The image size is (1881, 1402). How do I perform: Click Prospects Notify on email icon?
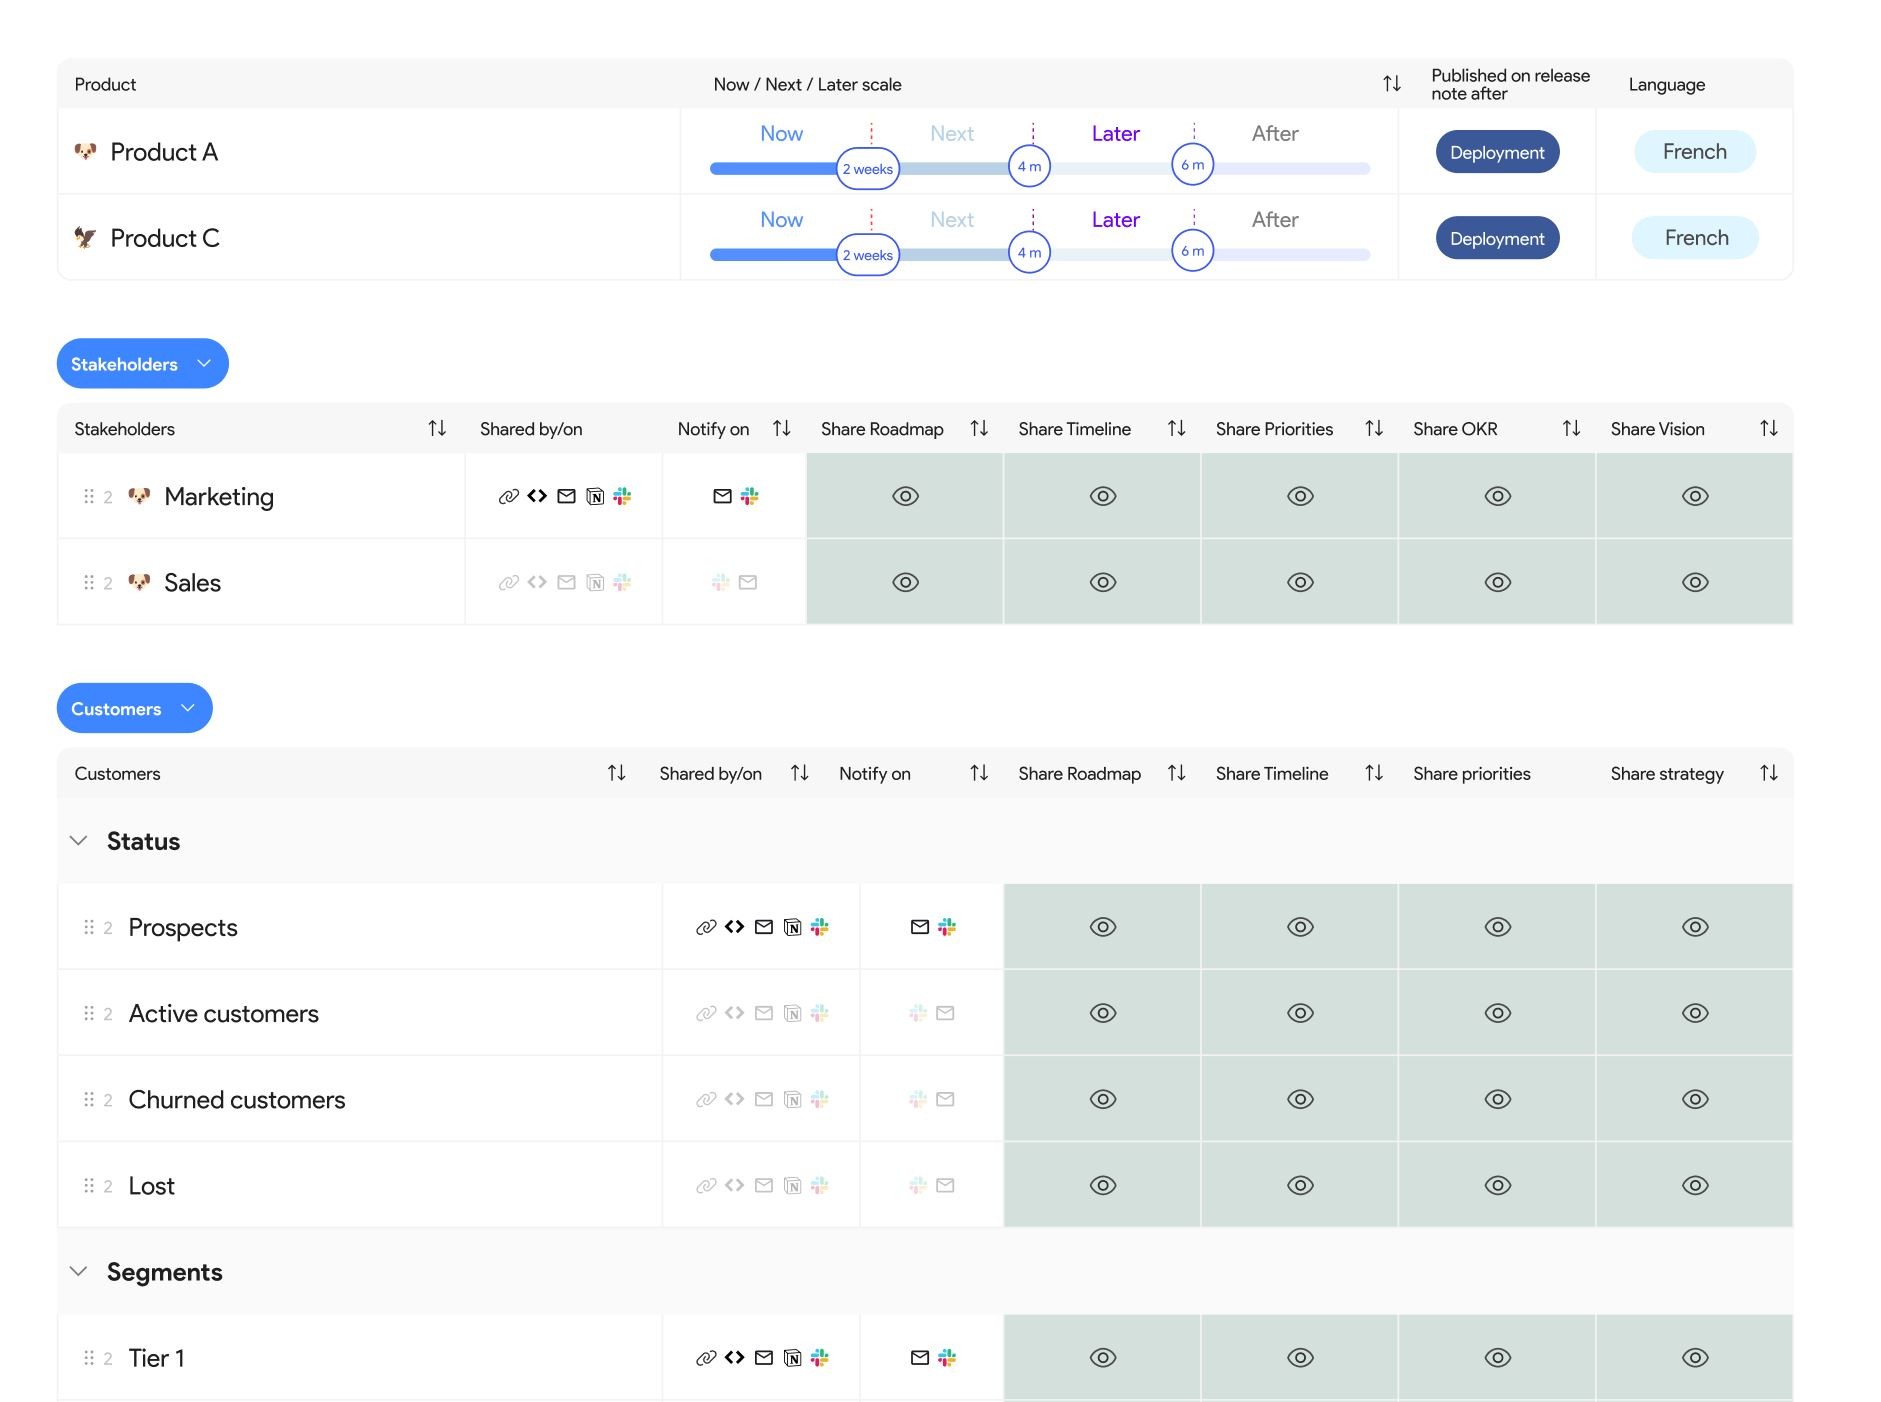[920, 927]
